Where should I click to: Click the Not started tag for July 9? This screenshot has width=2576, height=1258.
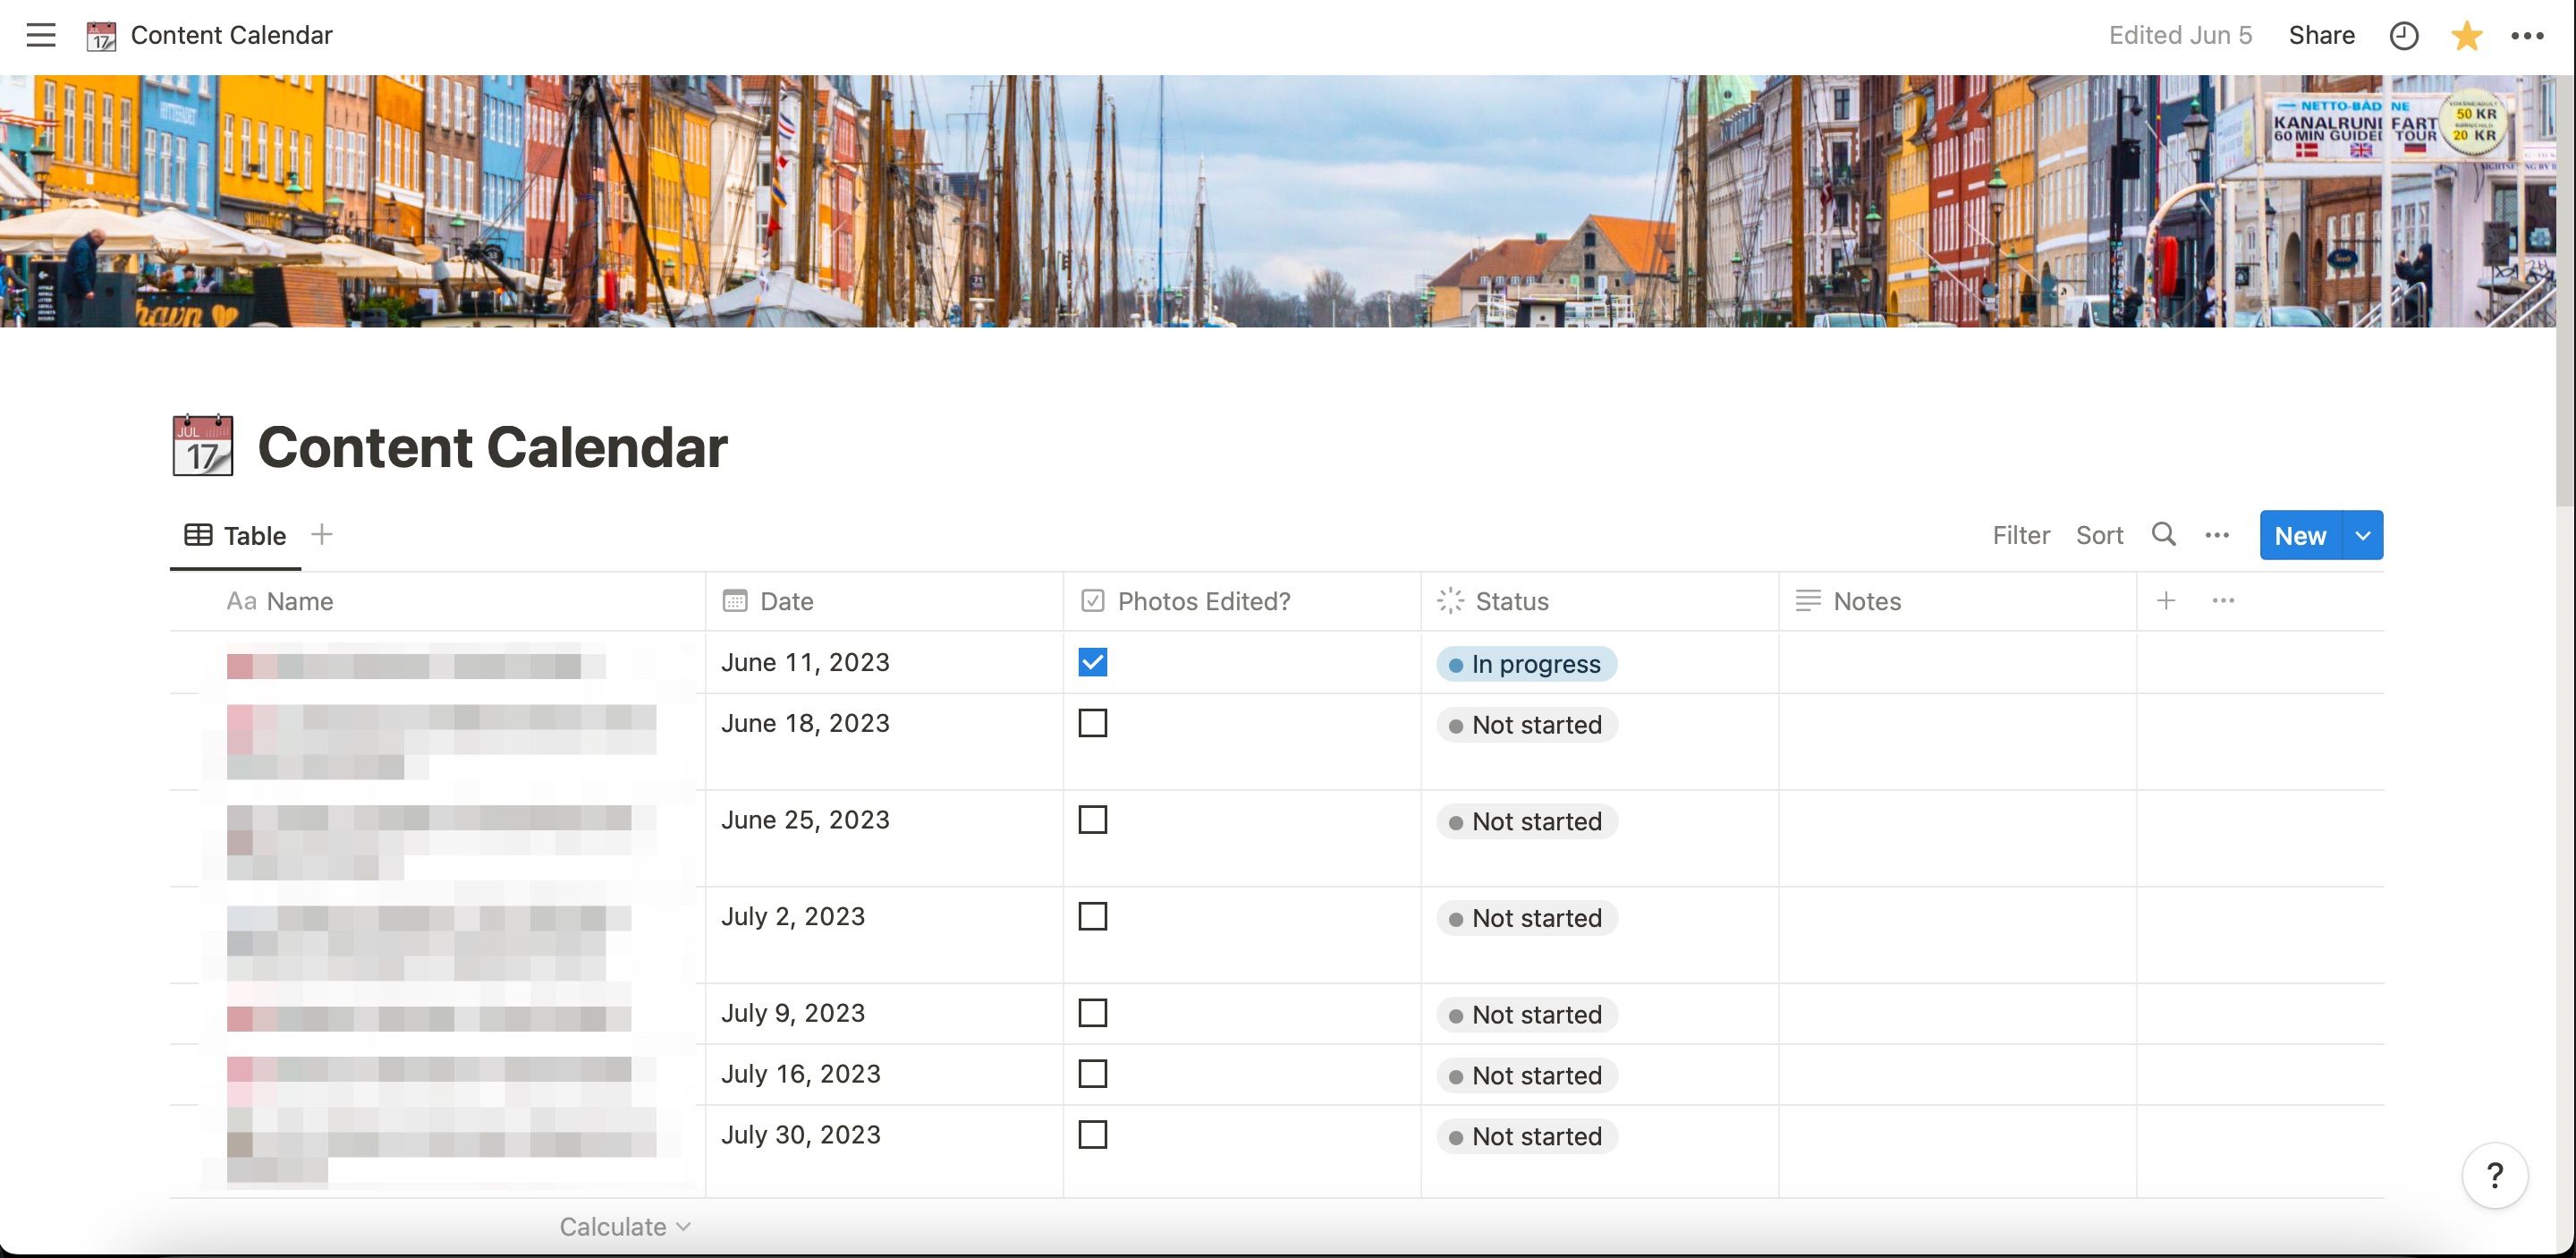(1526, 1015)
